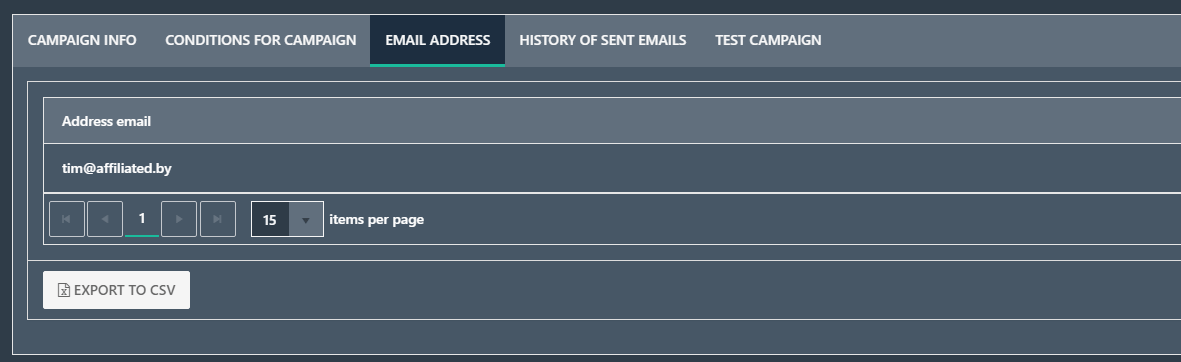This screenshot has width=1181, height=362.
Task: Click the teal indicator under Email Address tab
Action: [438, 65]
